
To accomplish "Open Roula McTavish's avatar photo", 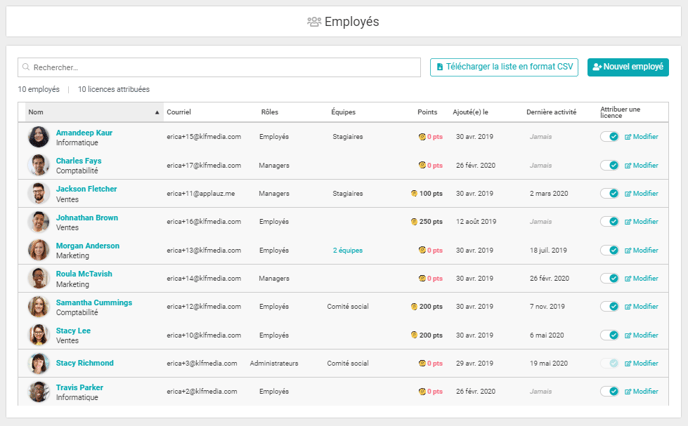I will 39,278.
